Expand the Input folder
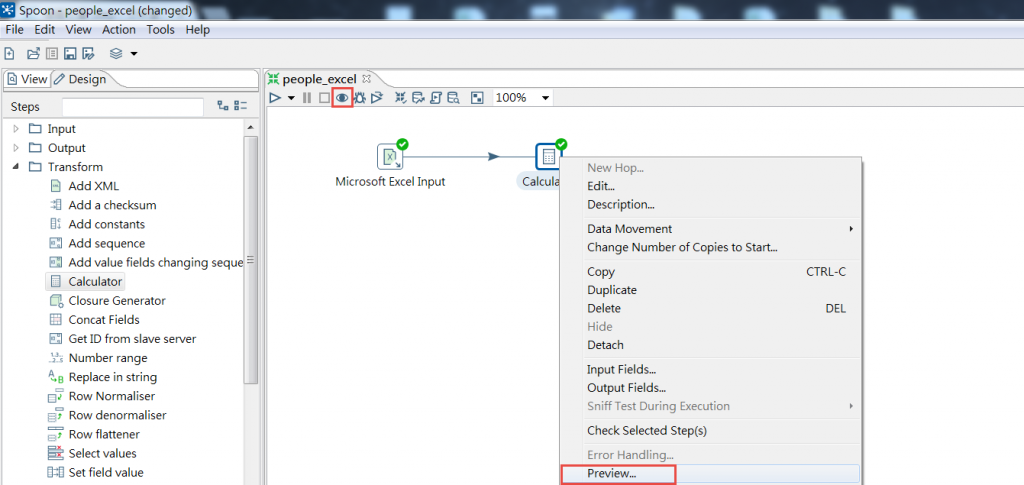 point(16,129)
